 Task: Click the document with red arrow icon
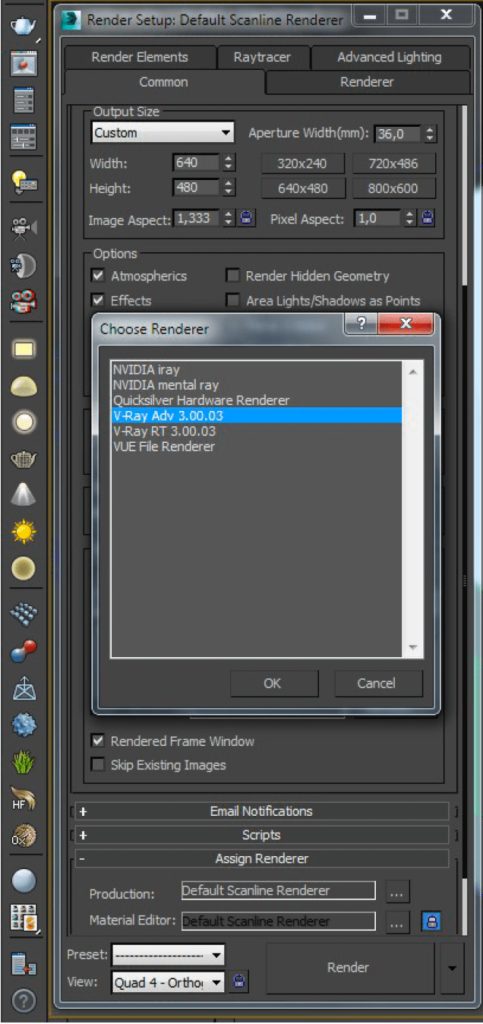coord(23,963)
